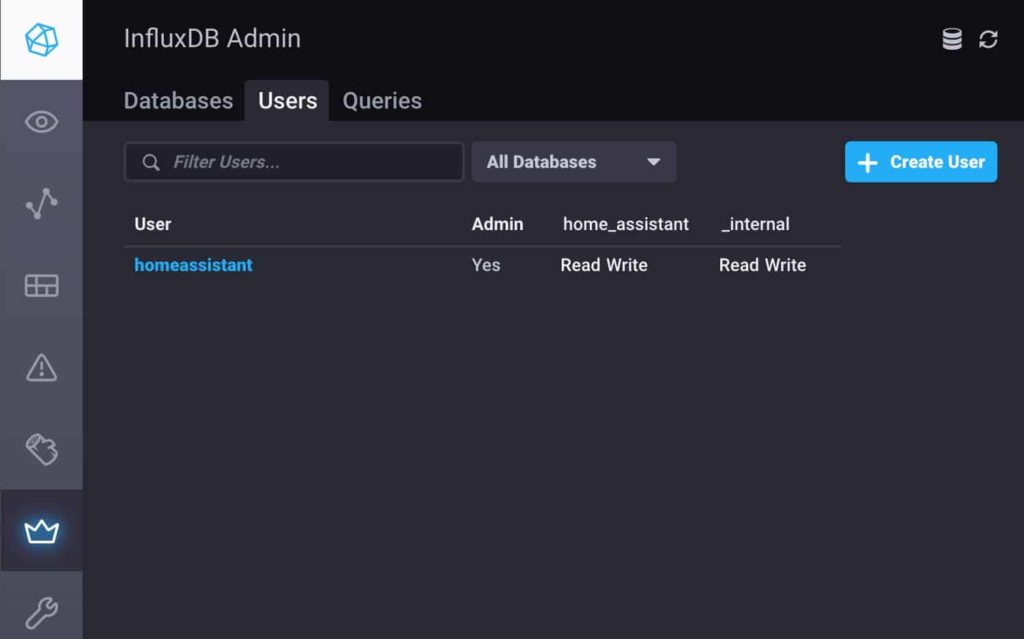Click the Create User button

(921, 162)
